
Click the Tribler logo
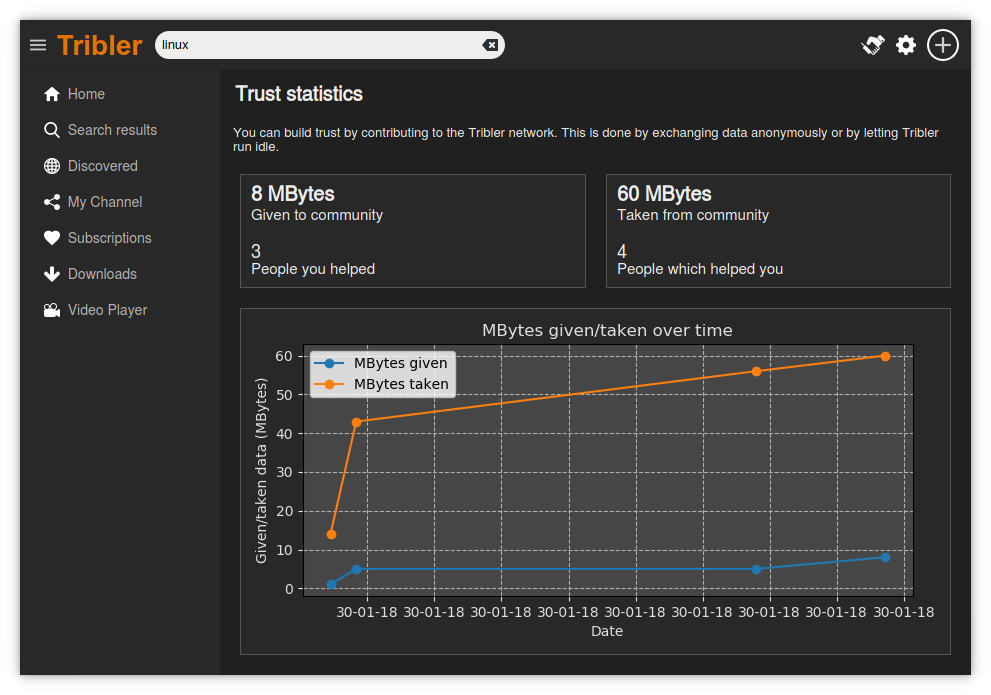(99, 45)
